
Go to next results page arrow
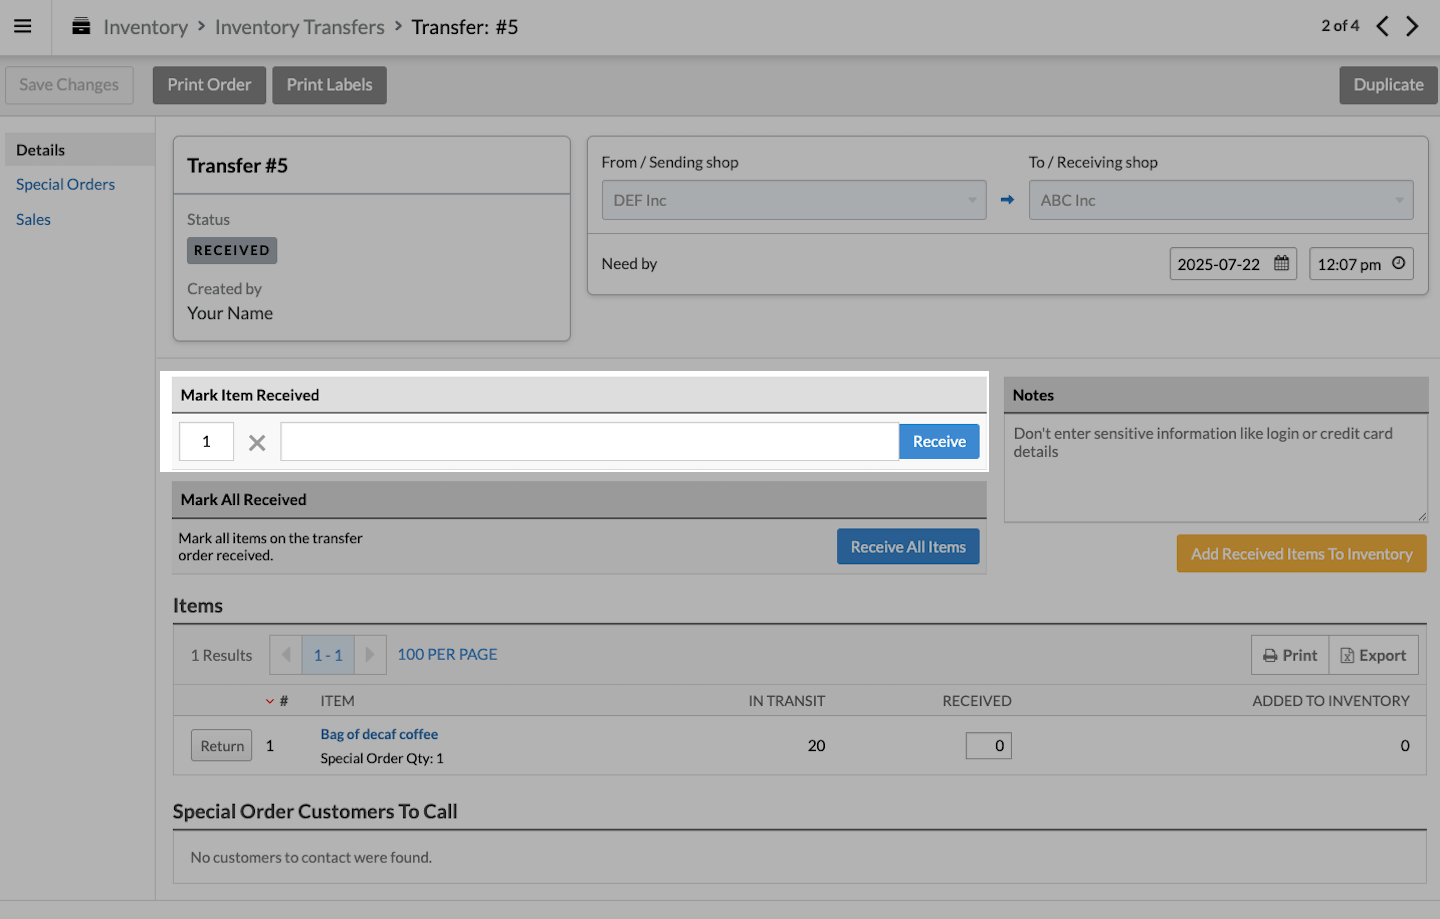pyautogui.click(x=370, y=655)
